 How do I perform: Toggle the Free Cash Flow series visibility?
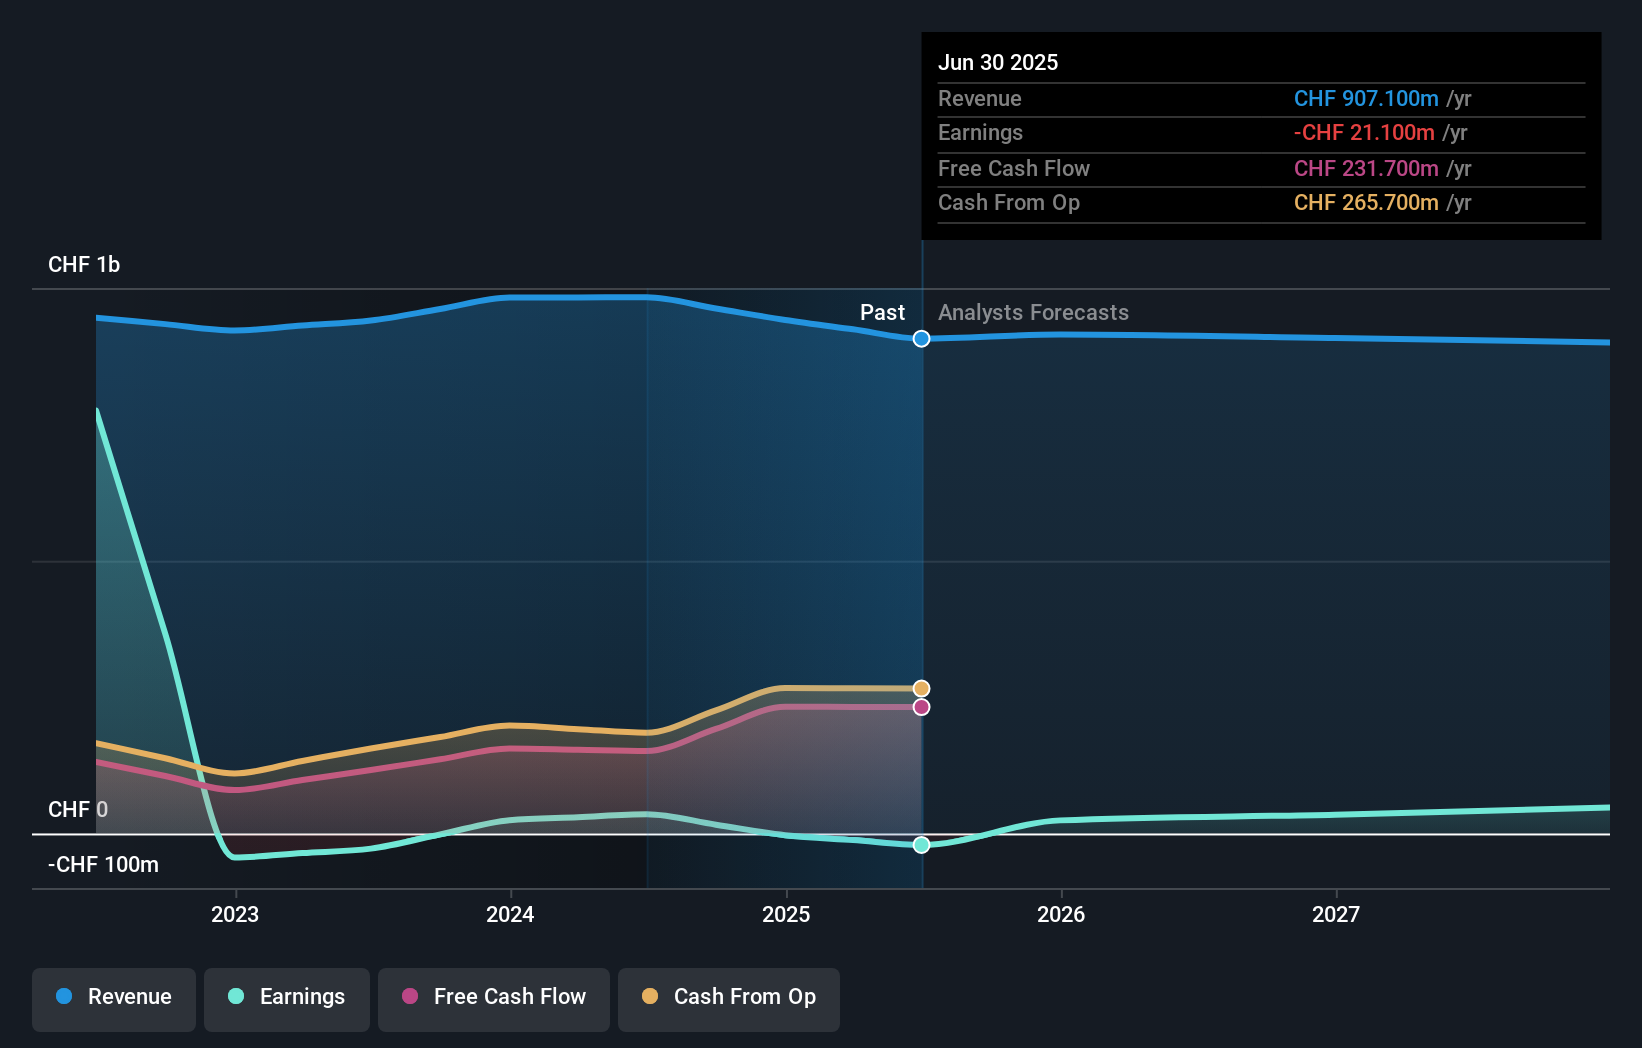tap(494, 997)
